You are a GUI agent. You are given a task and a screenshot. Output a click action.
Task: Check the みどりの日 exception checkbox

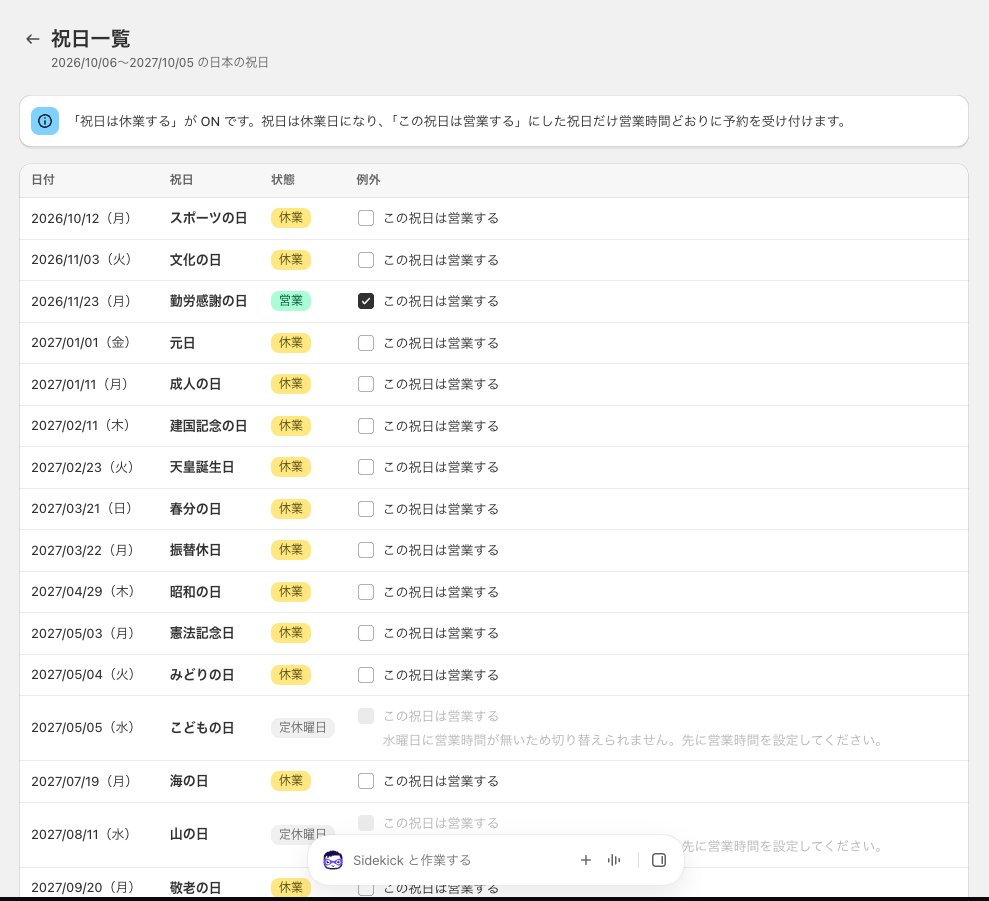pyautogui.click(x=366, y=674)
